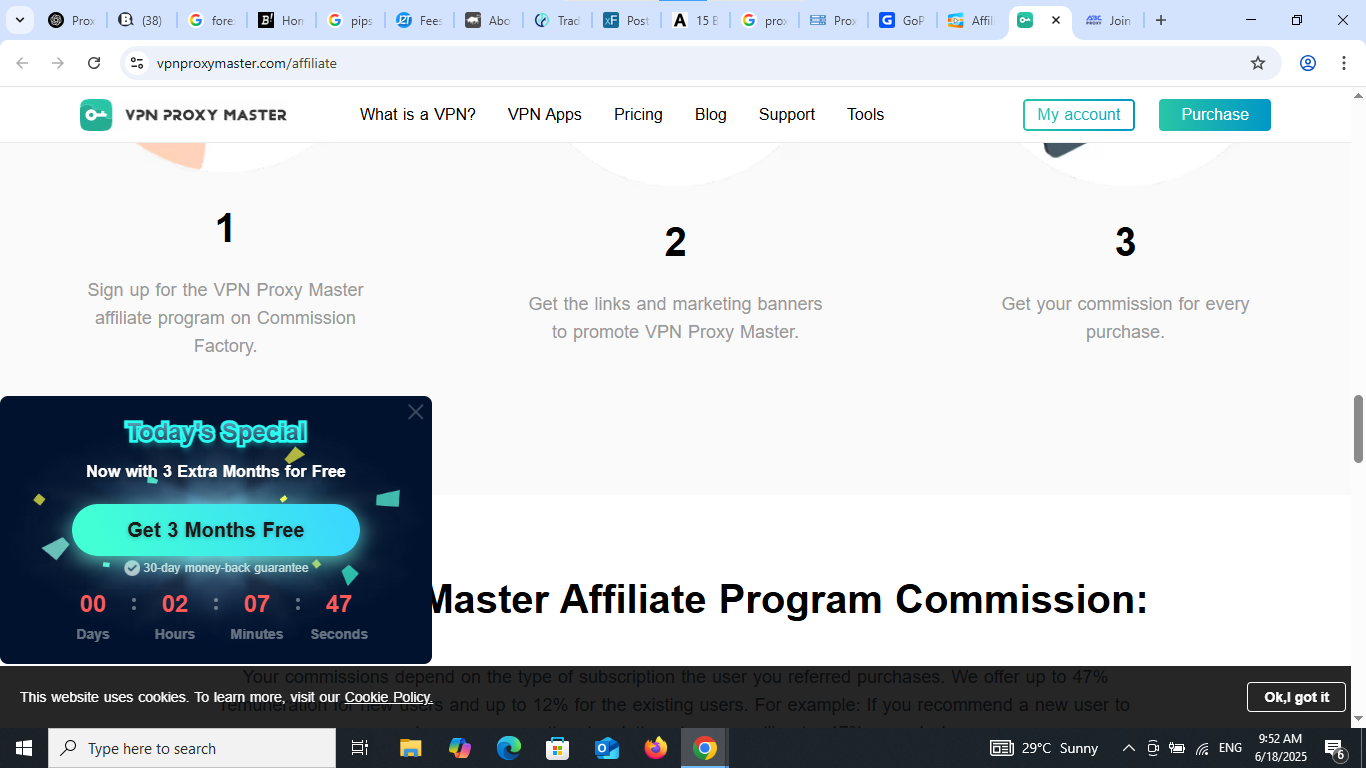Viewport: 1366px width, 768px height.
Task: Open the Blog nav link
Action: (x=711, y=114)
